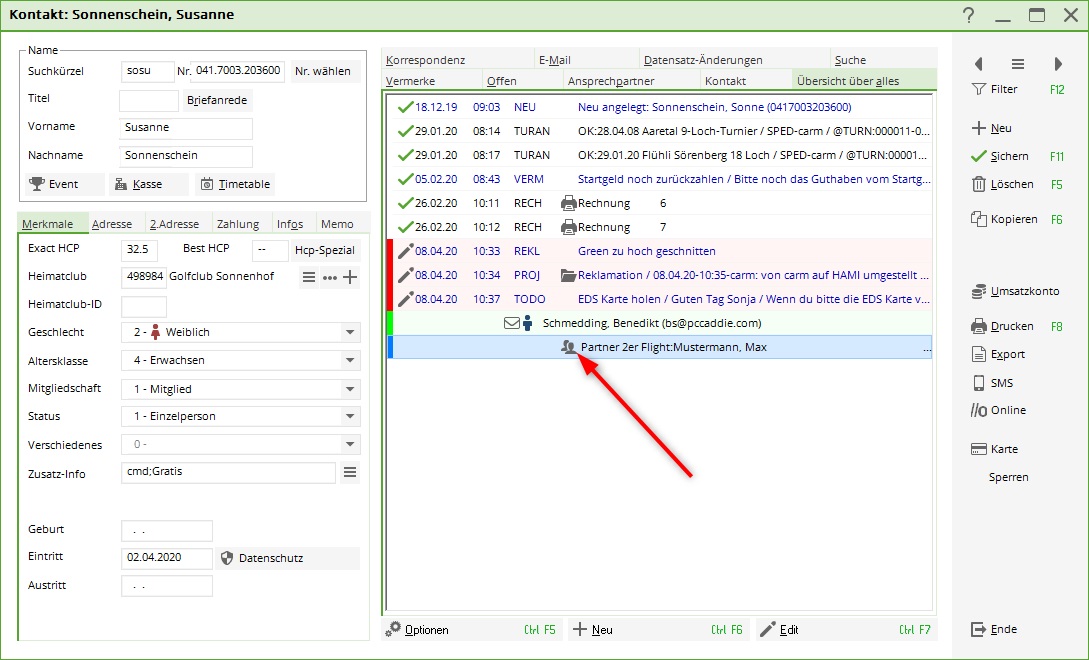This screenshot has width=1089, height=660.
Task: Click plus icon beside Golfclub Sonnenhof
Action: pyautogui.click(x=350, y=277)
